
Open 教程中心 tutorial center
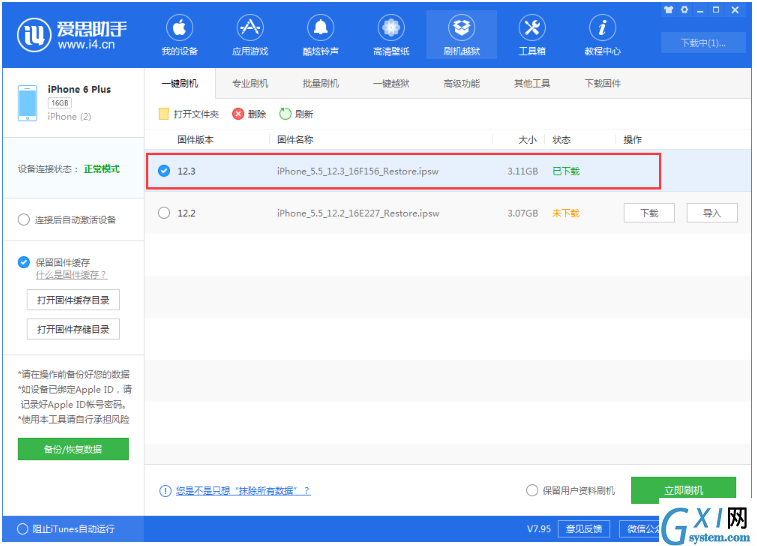point(603,35)
